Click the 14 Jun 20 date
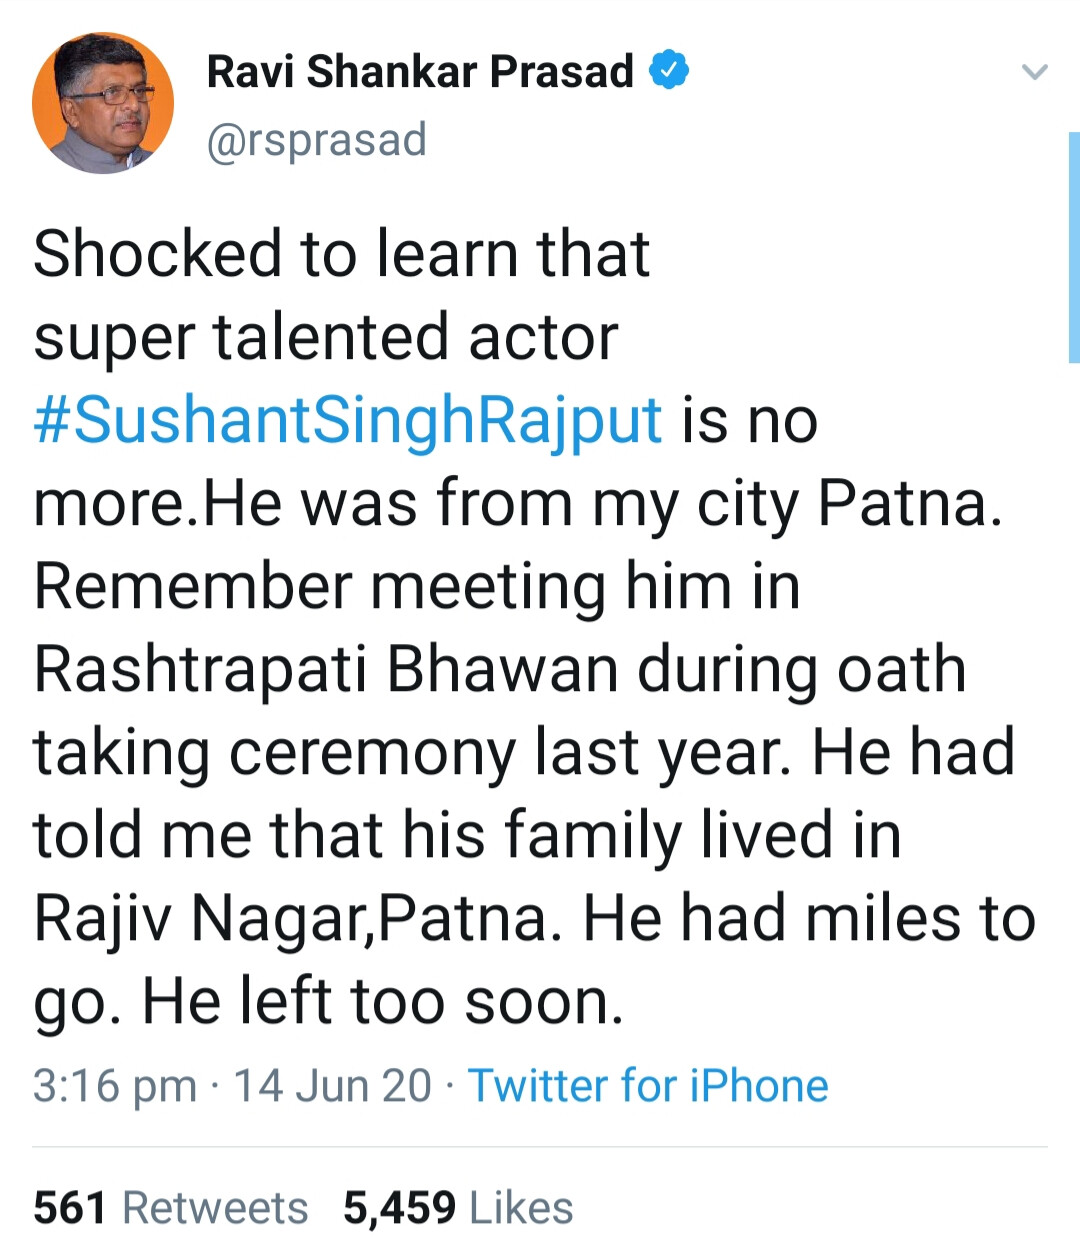The height and width of the screenshot is (1237, 1080). 332,1086
